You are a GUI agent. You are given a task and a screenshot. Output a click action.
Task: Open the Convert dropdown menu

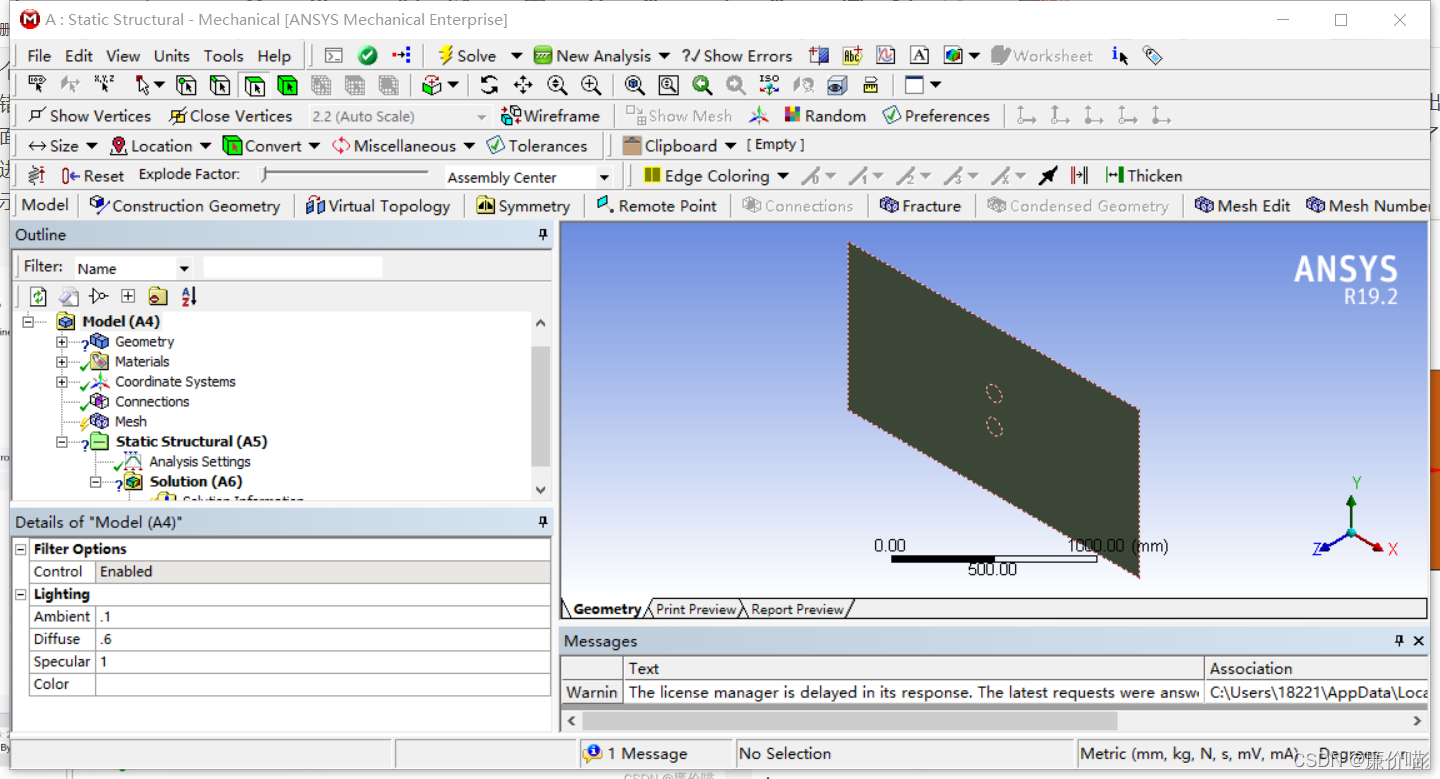(271, 146)
